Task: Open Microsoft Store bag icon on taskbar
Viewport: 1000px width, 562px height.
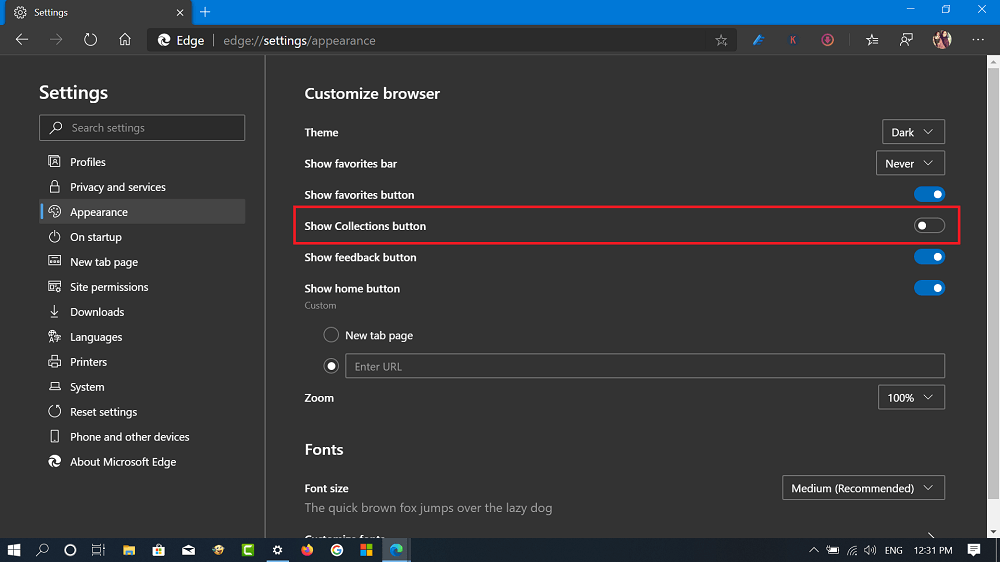Action: click(158, 550)
